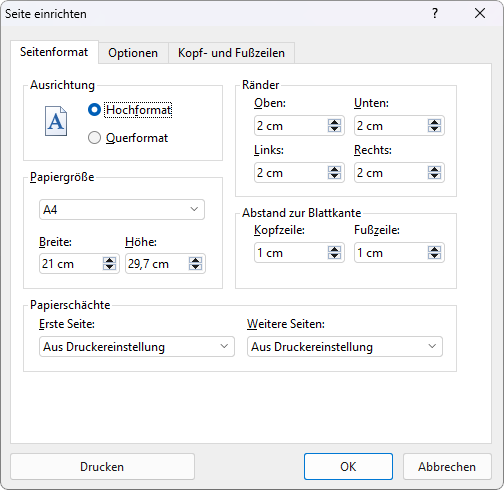Increase the Höhe value with up arrow
This screenshot has height=490, width=504.
(x=195, y=260)
